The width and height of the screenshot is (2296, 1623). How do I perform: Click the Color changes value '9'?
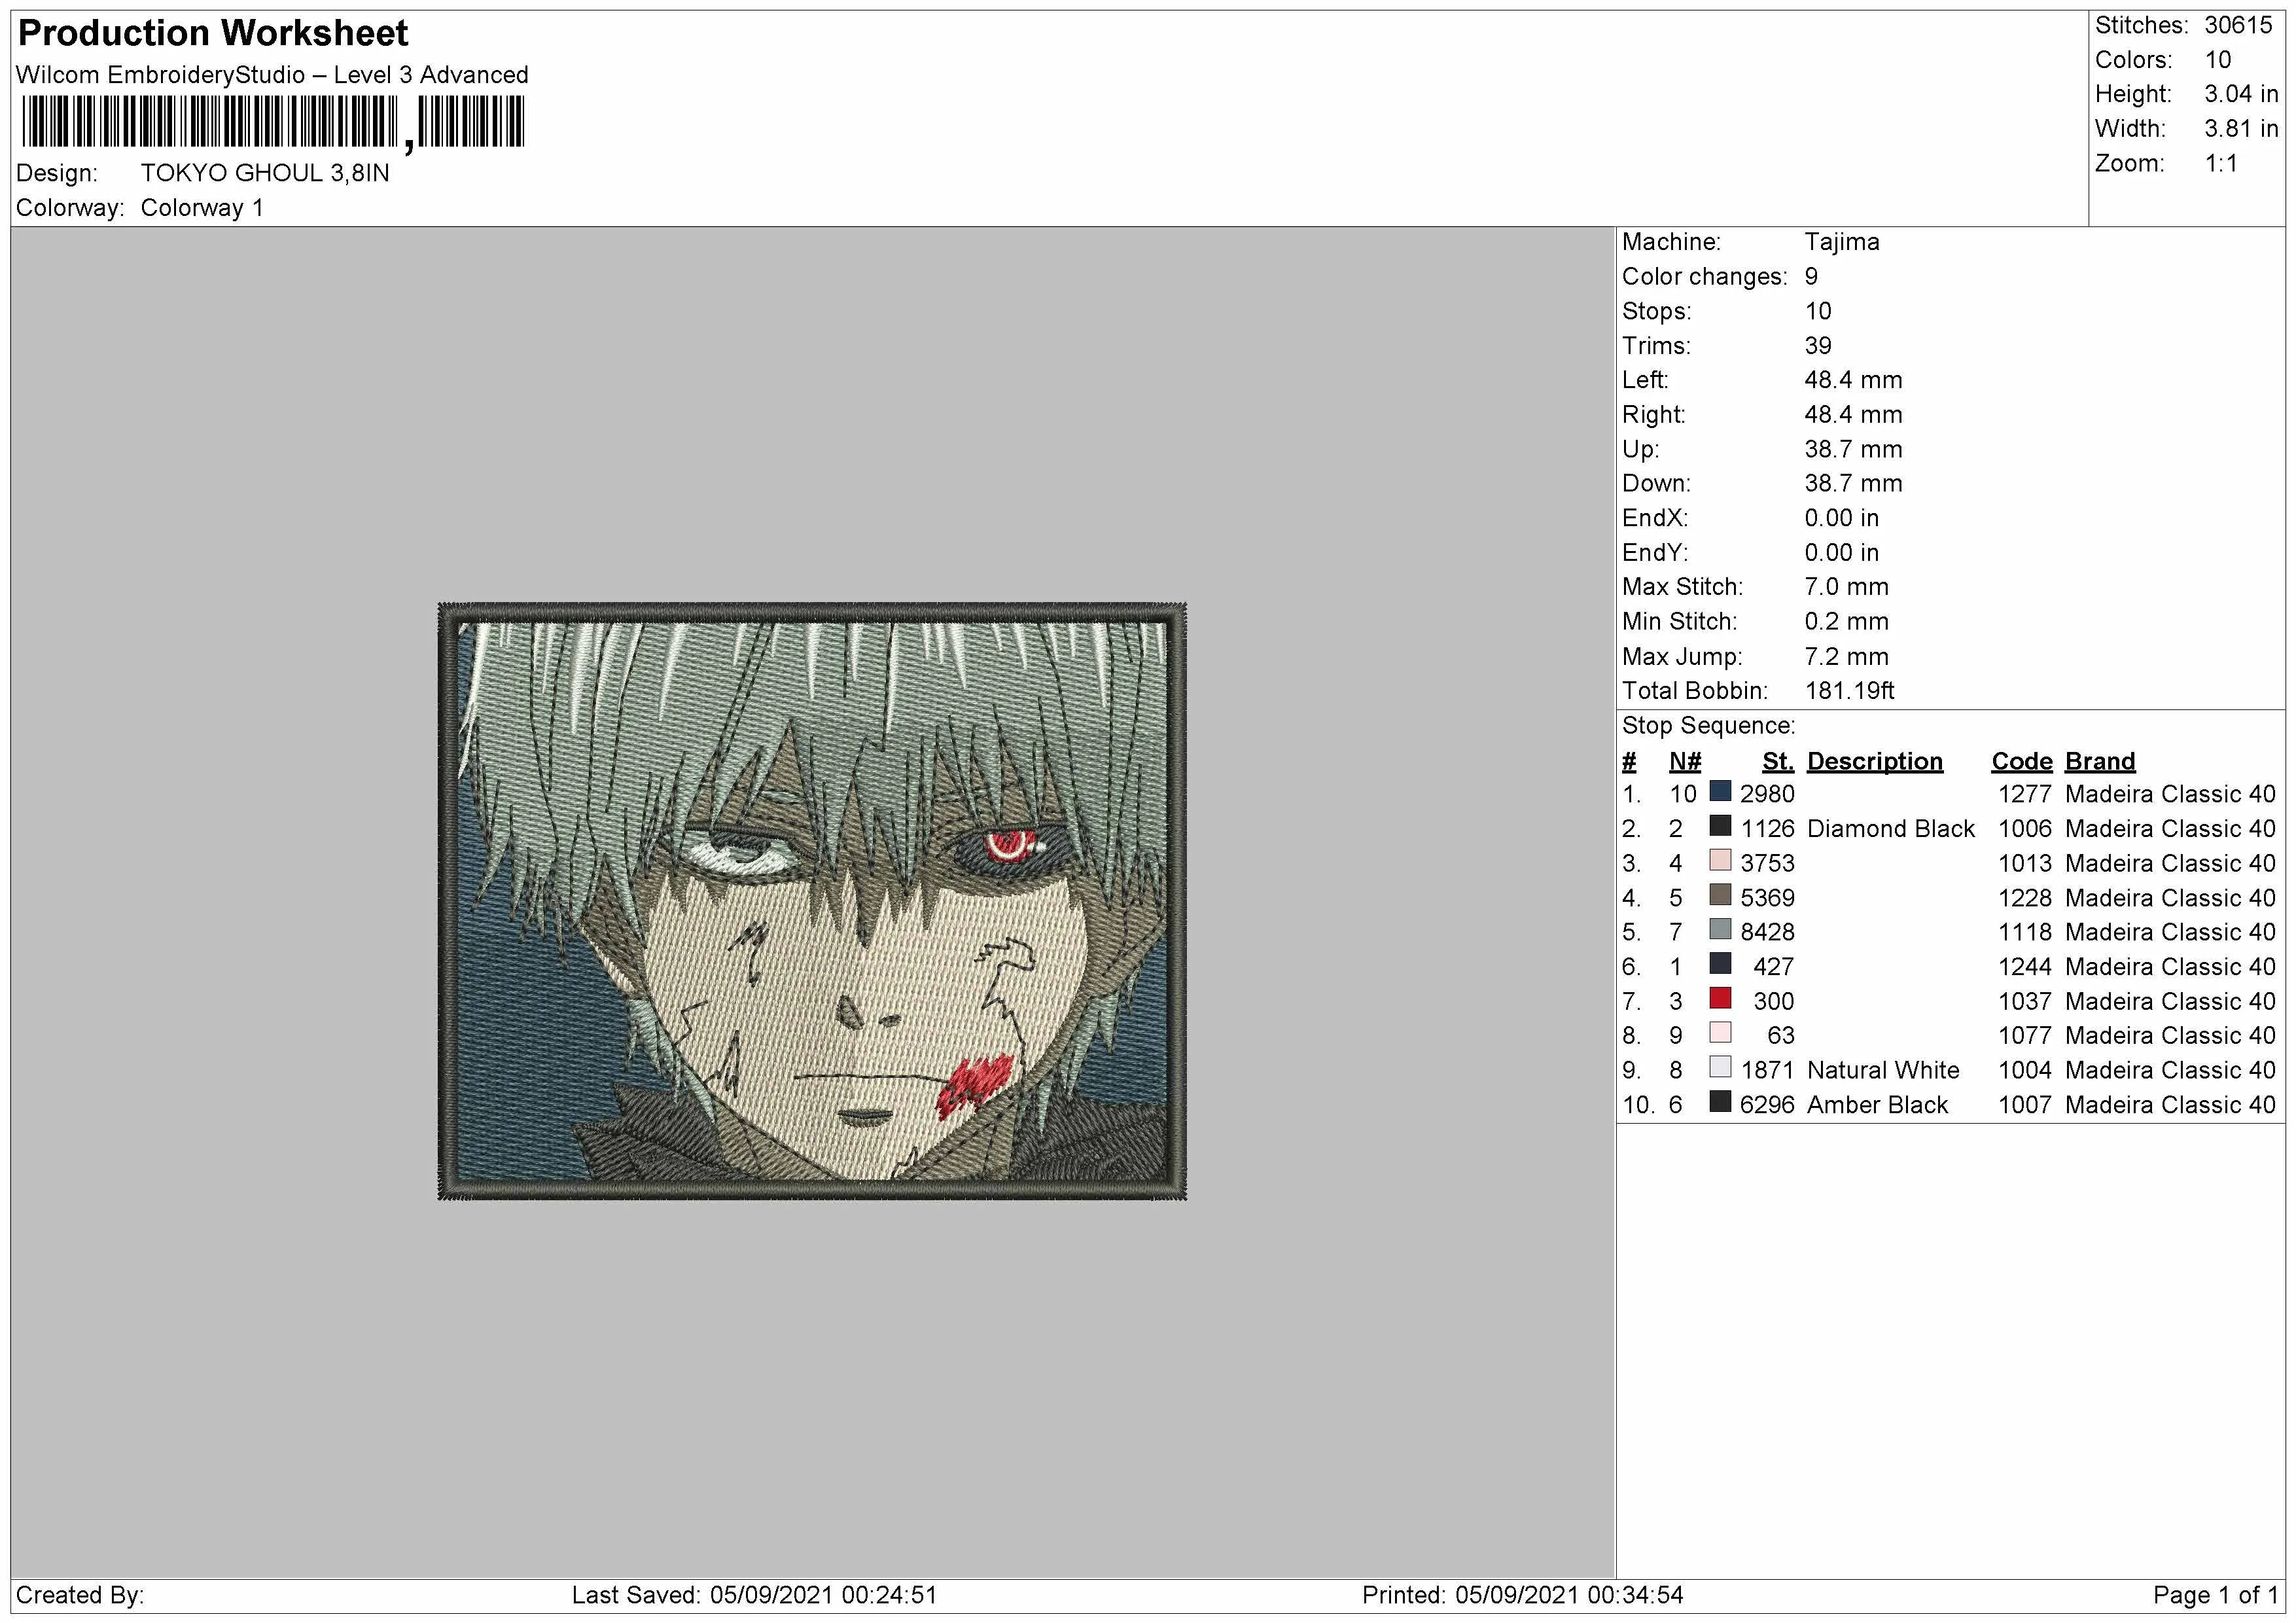point(1811,277)
